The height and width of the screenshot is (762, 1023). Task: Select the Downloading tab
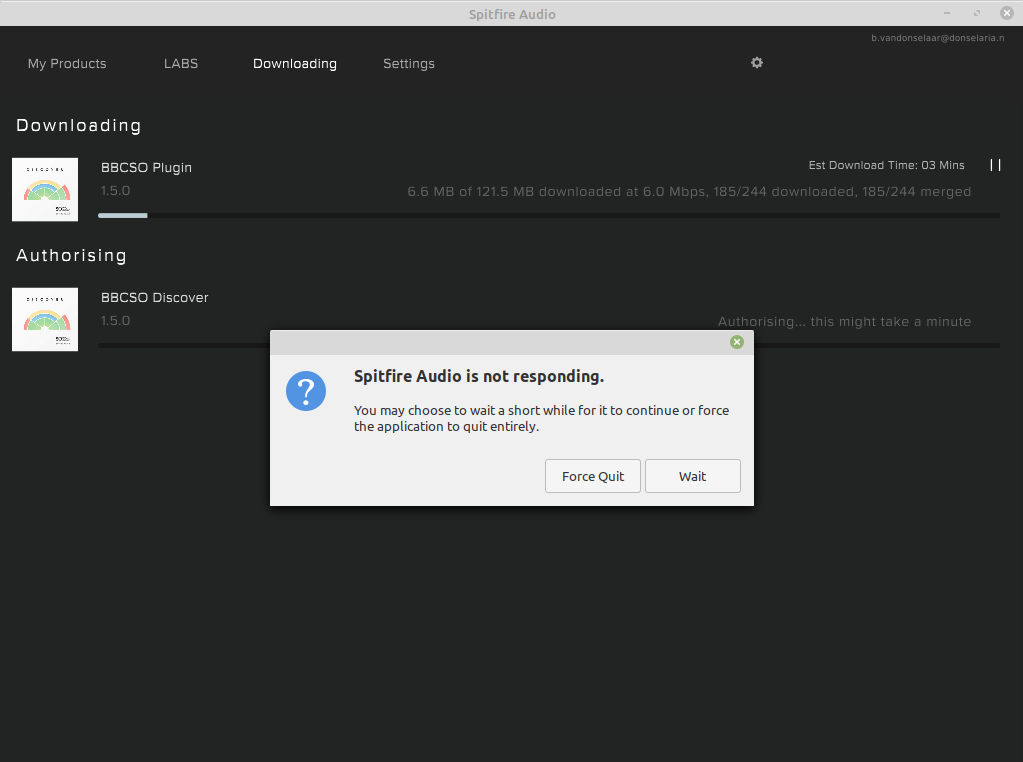click(x=295, y=63)
